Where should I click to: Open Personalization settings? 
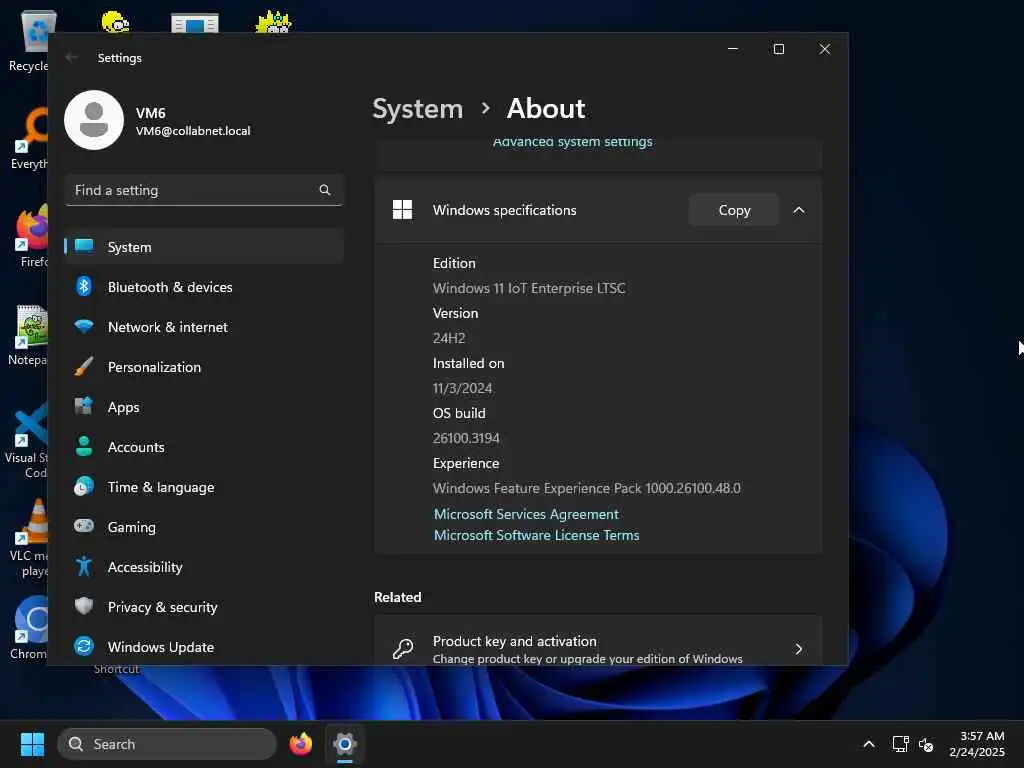pyautogui.click(x=204, y=367)
